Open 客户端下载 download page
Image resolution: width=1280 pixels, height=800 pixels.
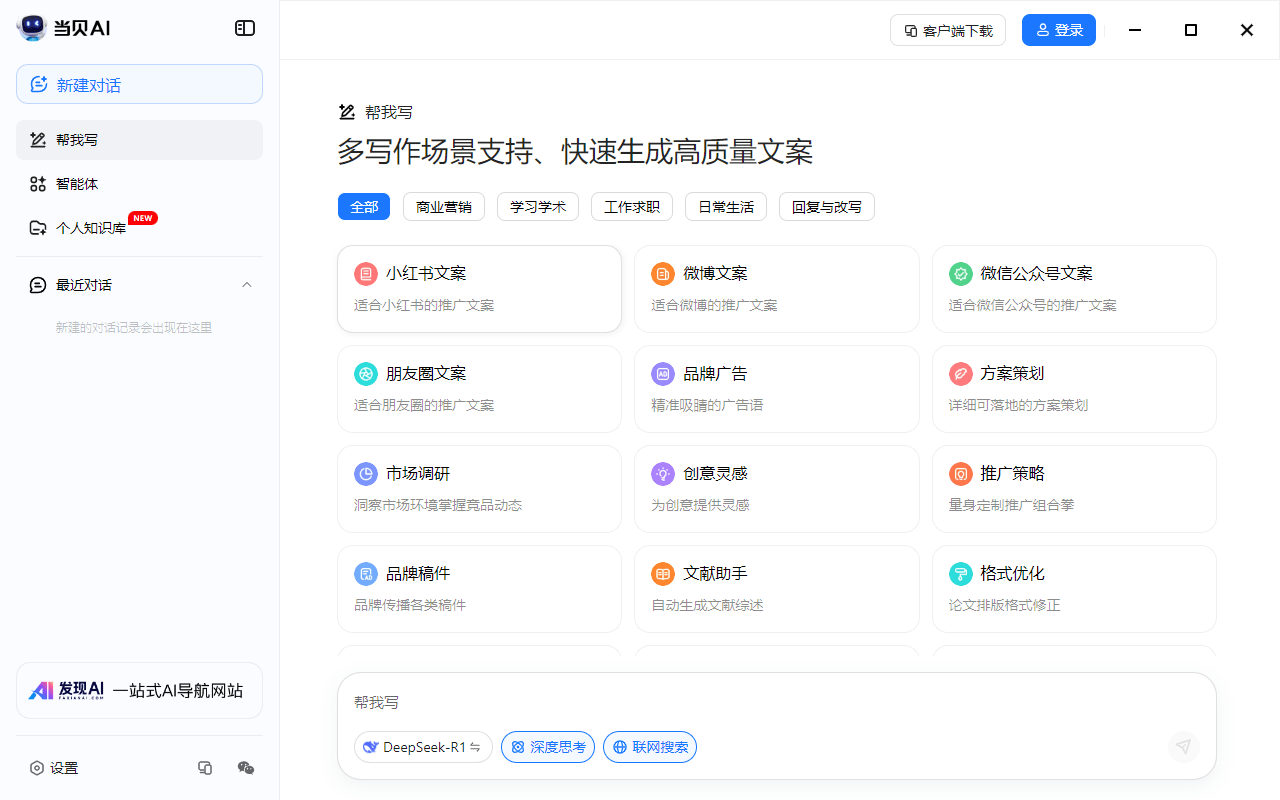947,30
